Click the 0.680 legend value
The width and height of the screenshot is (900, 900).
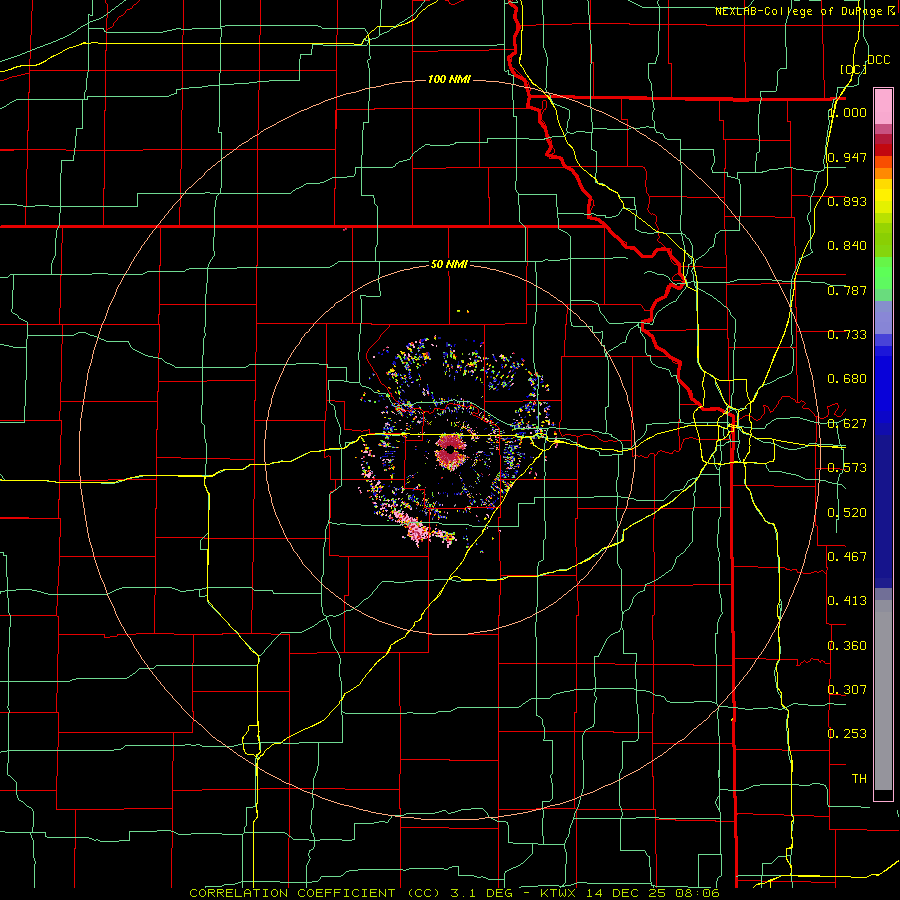[847, 379]
